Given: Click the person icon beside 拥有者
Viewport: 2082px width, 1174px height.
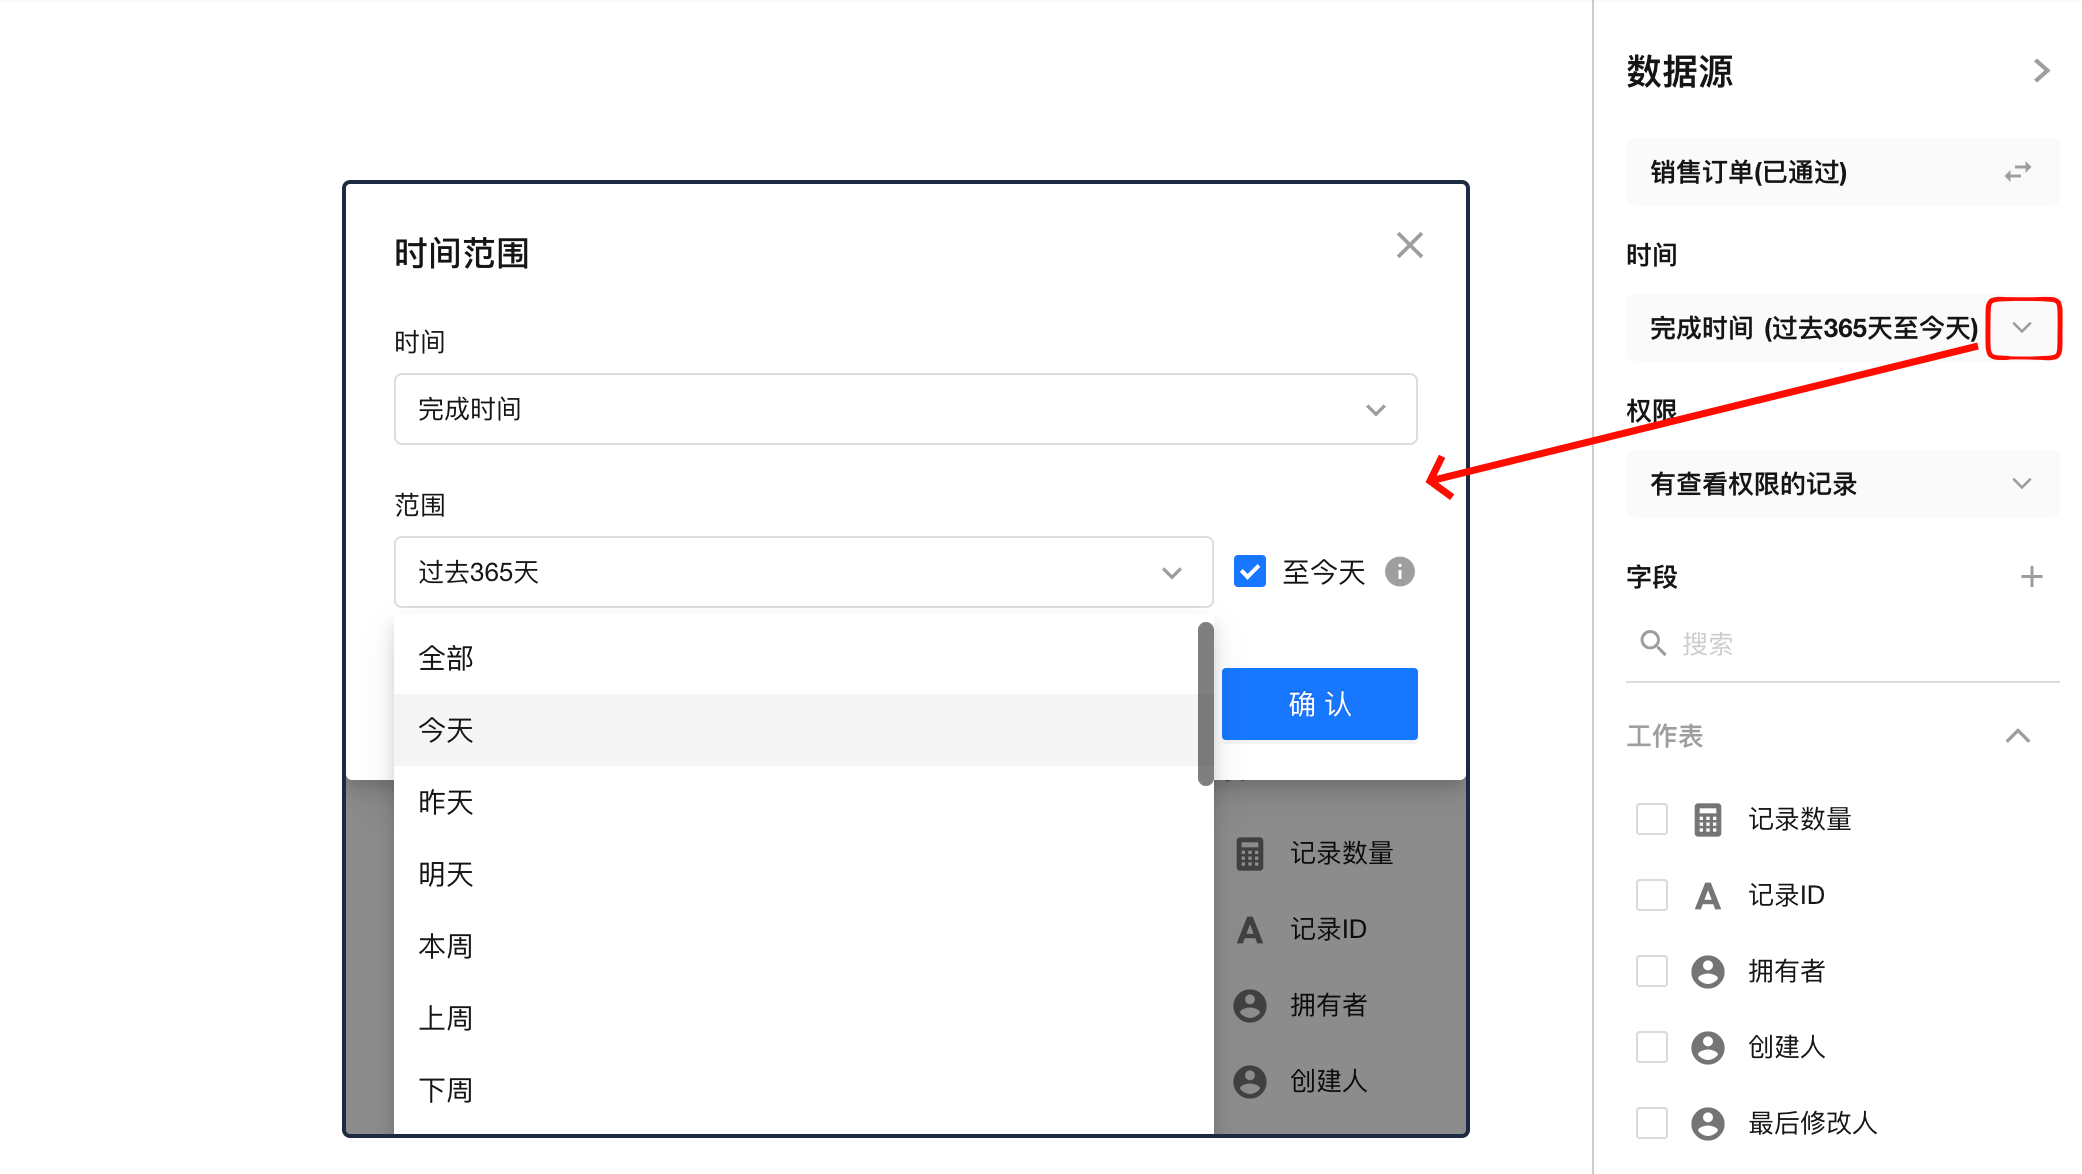Looking at the screenshot, I should pos(1707,971).
